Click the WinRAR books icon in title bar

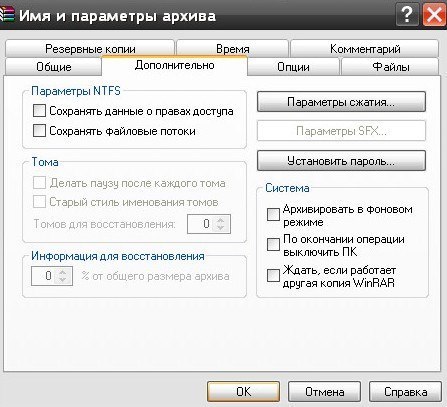coord(7,15)
